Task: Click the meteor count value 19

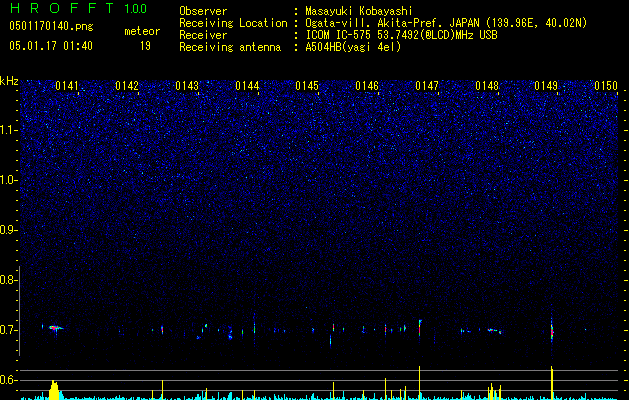Action: point(145,46)
